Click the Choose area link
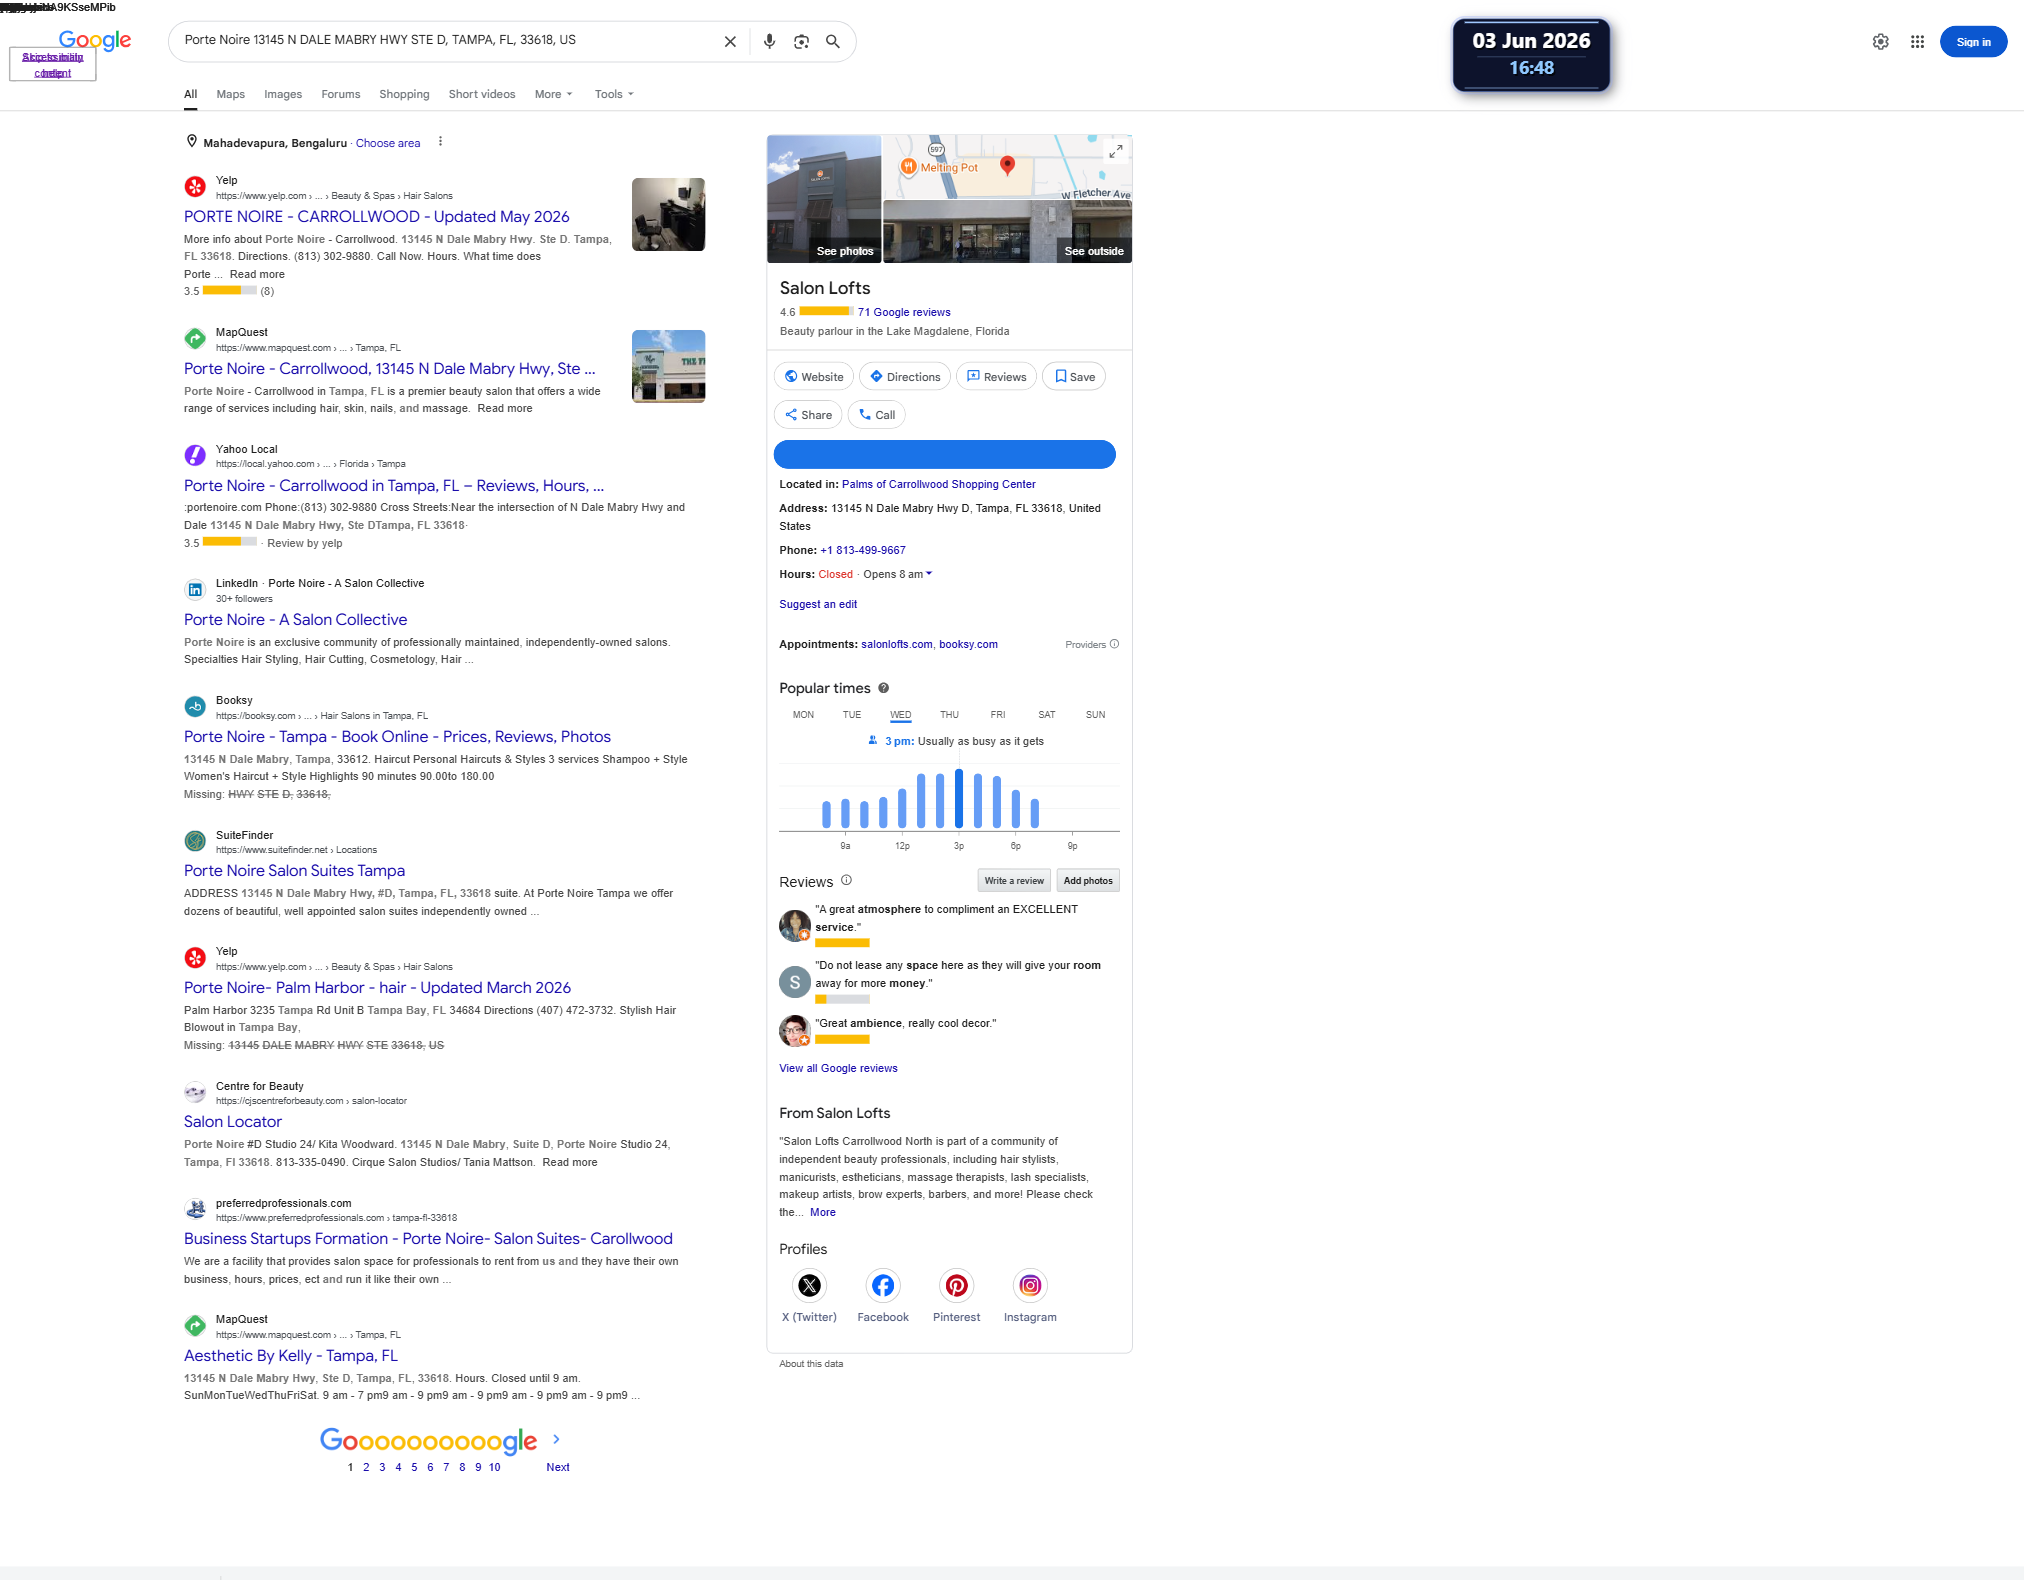 click(388, 143)
